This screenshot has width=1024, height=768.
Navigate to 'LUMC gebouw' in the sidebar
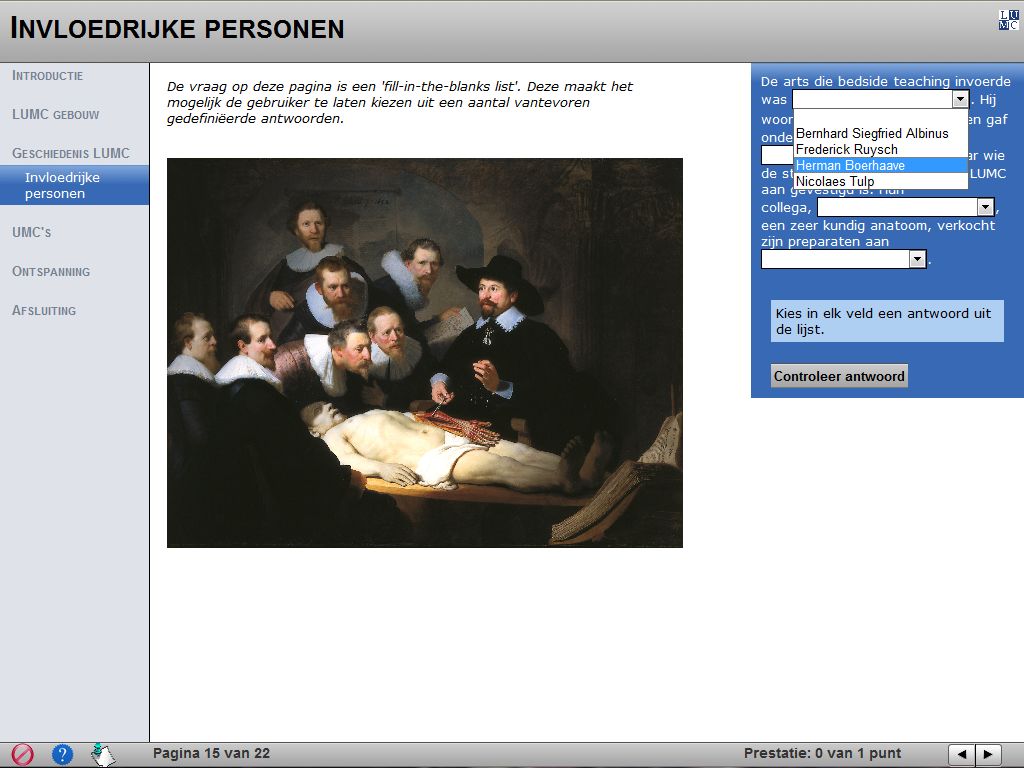56,114
